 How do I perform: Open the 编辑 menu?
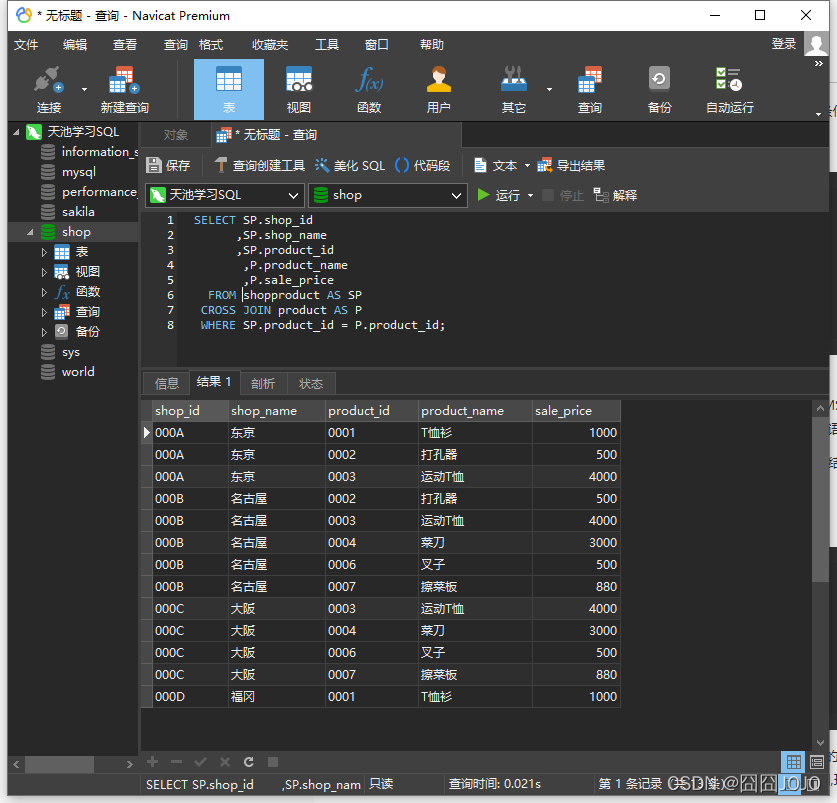pos(75,45)
